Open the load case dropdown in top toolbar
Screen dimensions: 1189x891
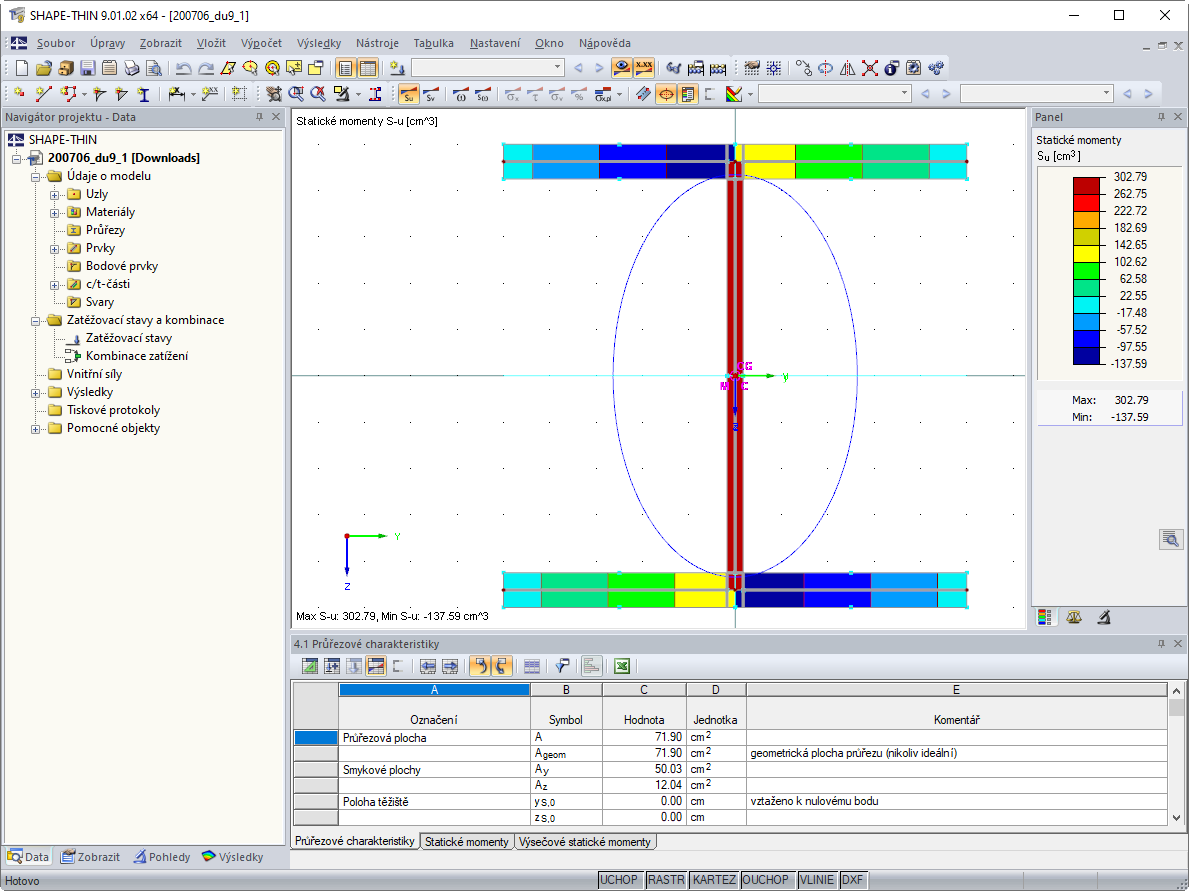(x=558, y=68)
